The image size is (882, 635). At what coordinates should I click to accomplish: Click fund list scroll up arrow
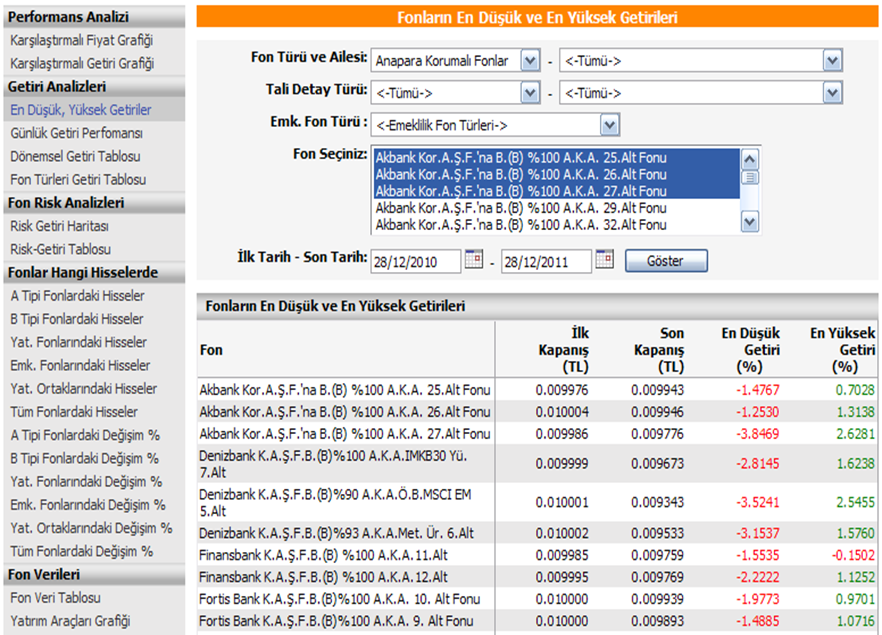750,159
